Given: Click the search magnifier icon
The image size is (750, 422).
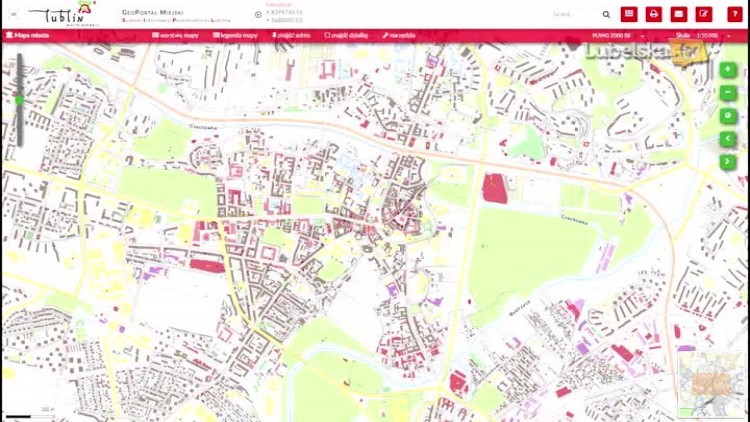Looking at the screenshot, I should click(606, 15).
